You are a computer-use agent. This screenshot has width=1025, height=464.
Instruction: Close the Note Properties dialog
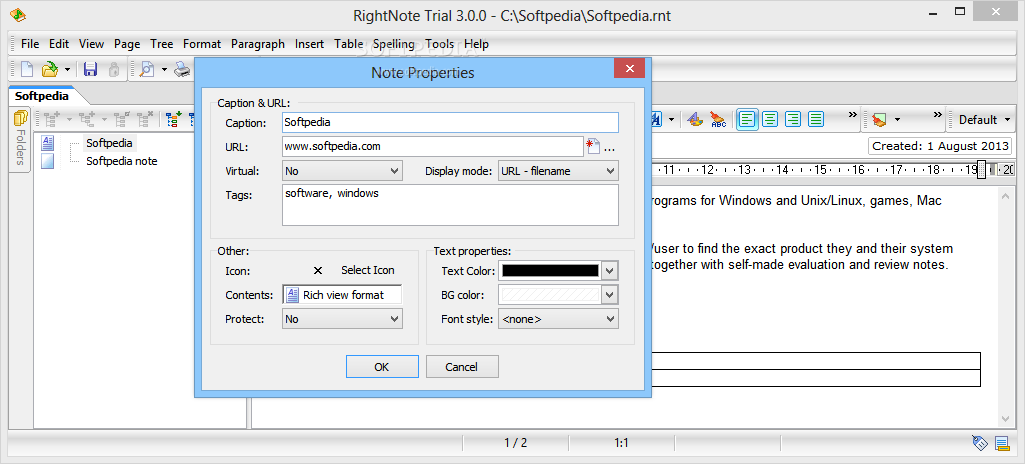coord(629,68)
